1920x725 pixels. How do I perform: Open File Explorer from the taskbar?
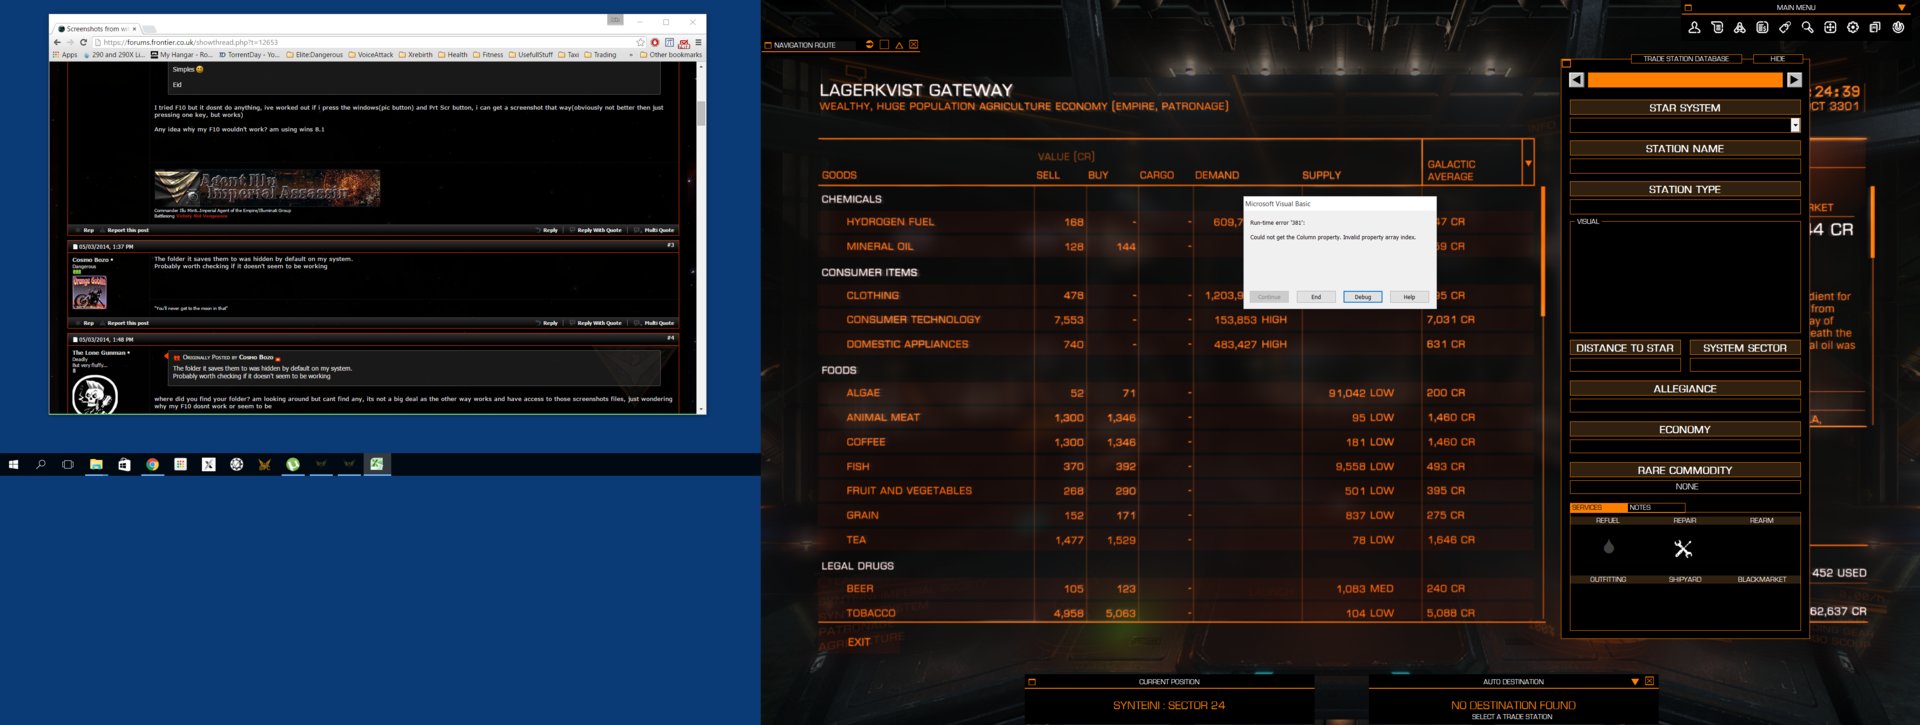tap(96, 464)
